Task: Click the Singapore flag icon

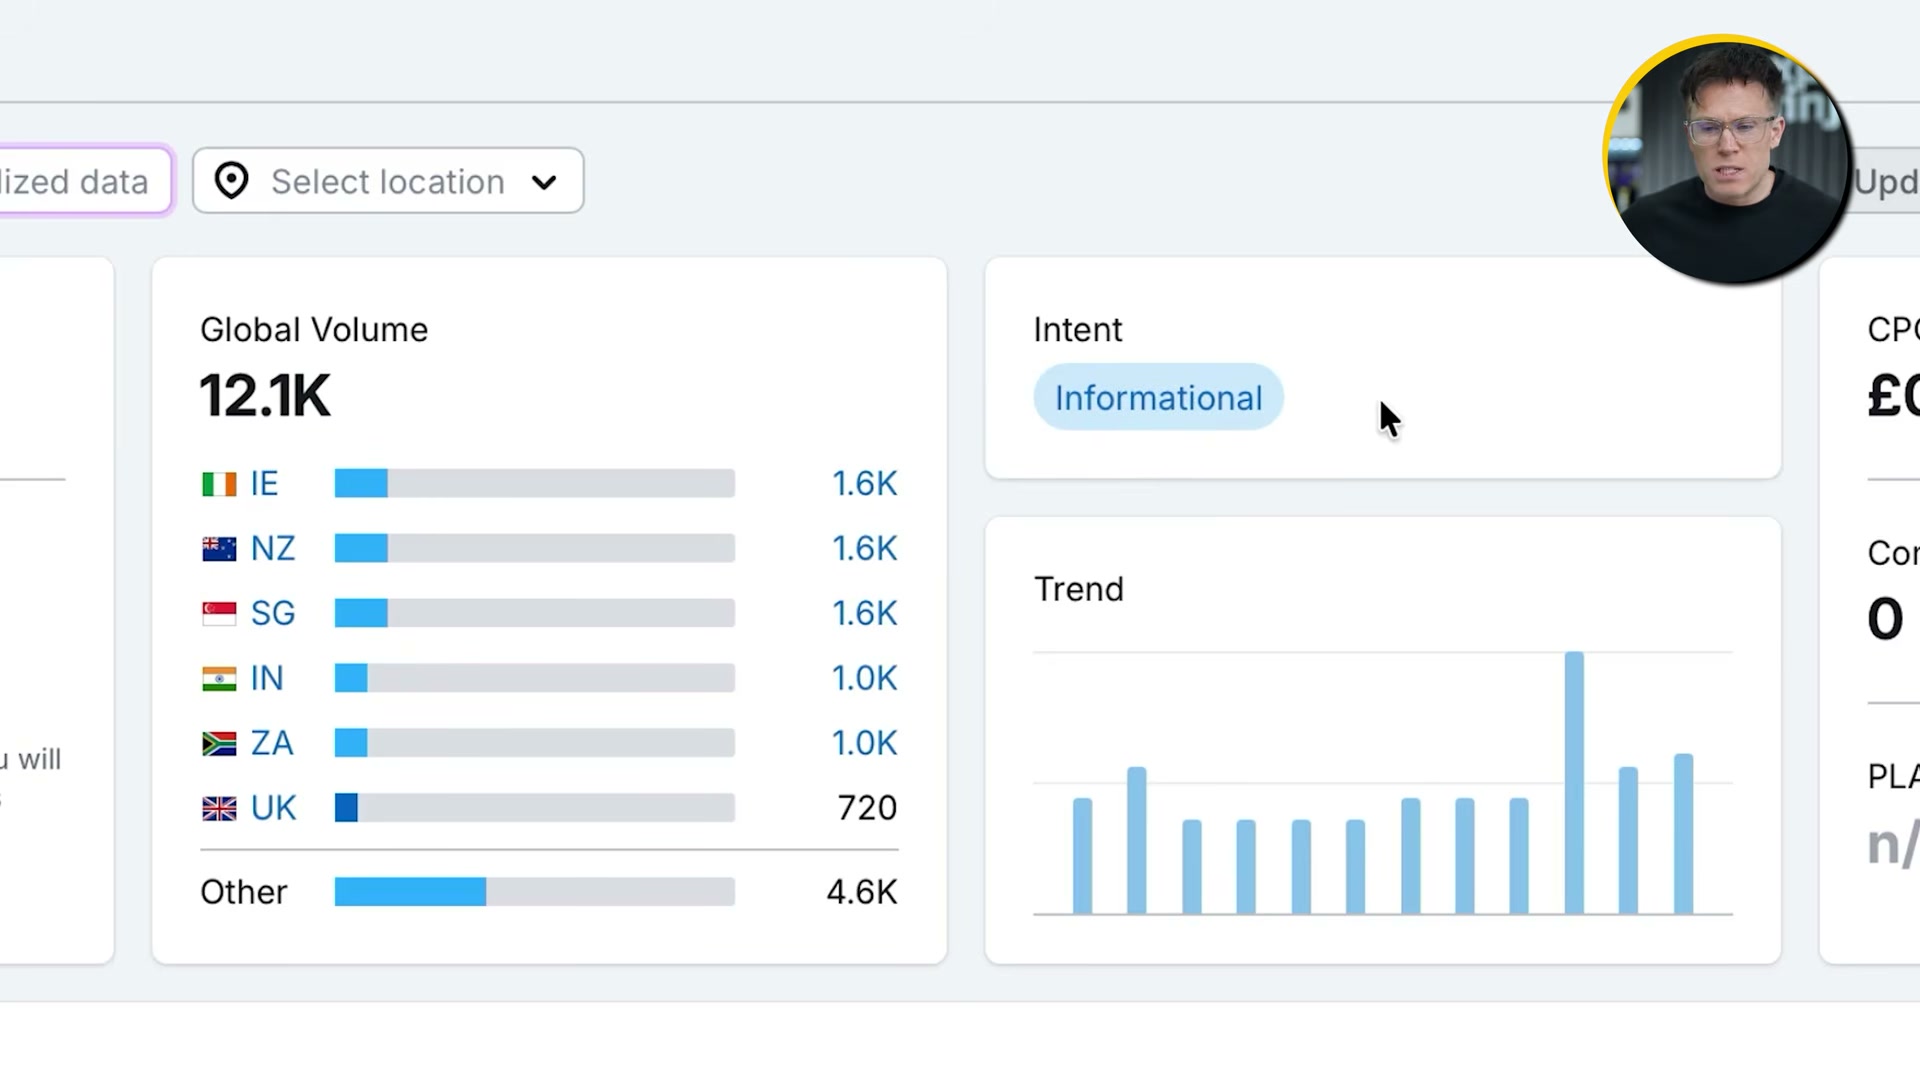Action: [218, 613]
